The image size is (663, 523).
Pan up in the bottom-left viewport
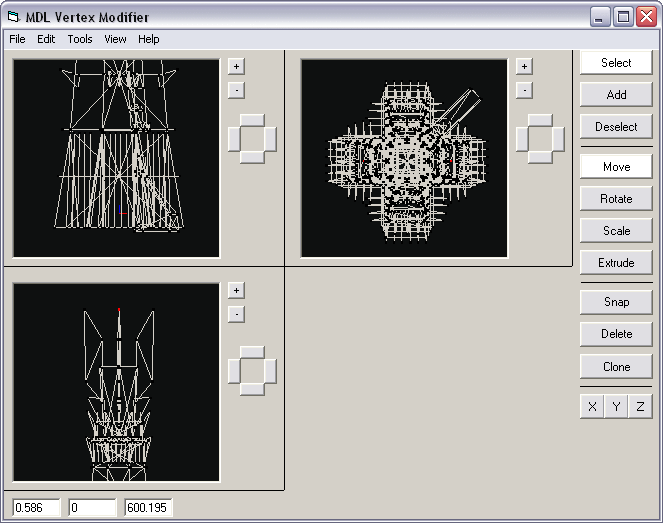tap(252, 353)
